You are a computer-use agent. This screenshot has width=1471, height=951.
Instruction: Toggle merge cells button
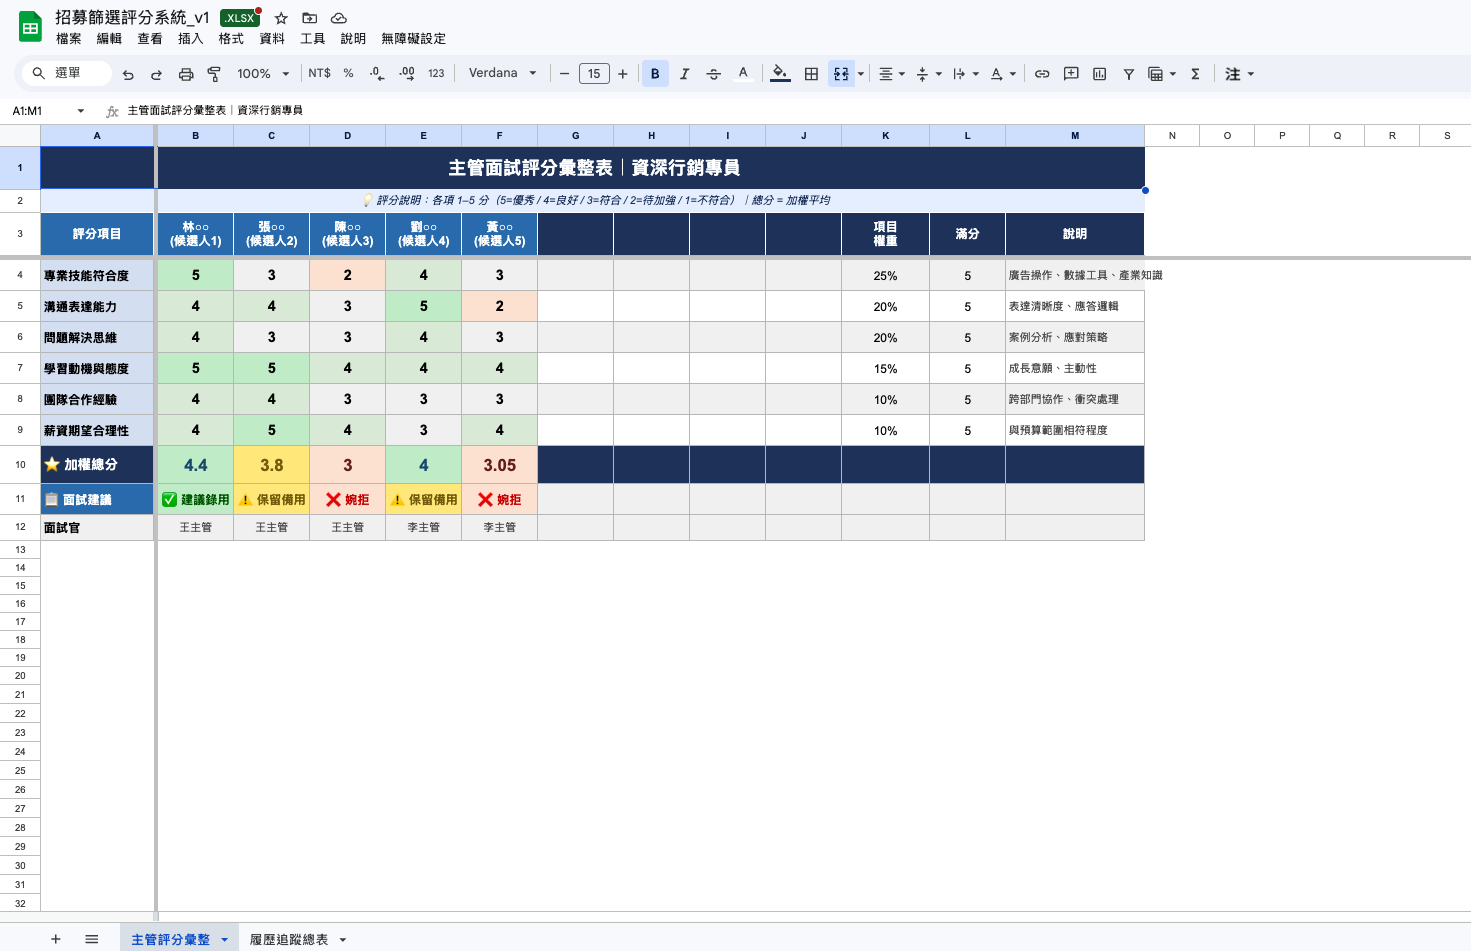point(841,74)
